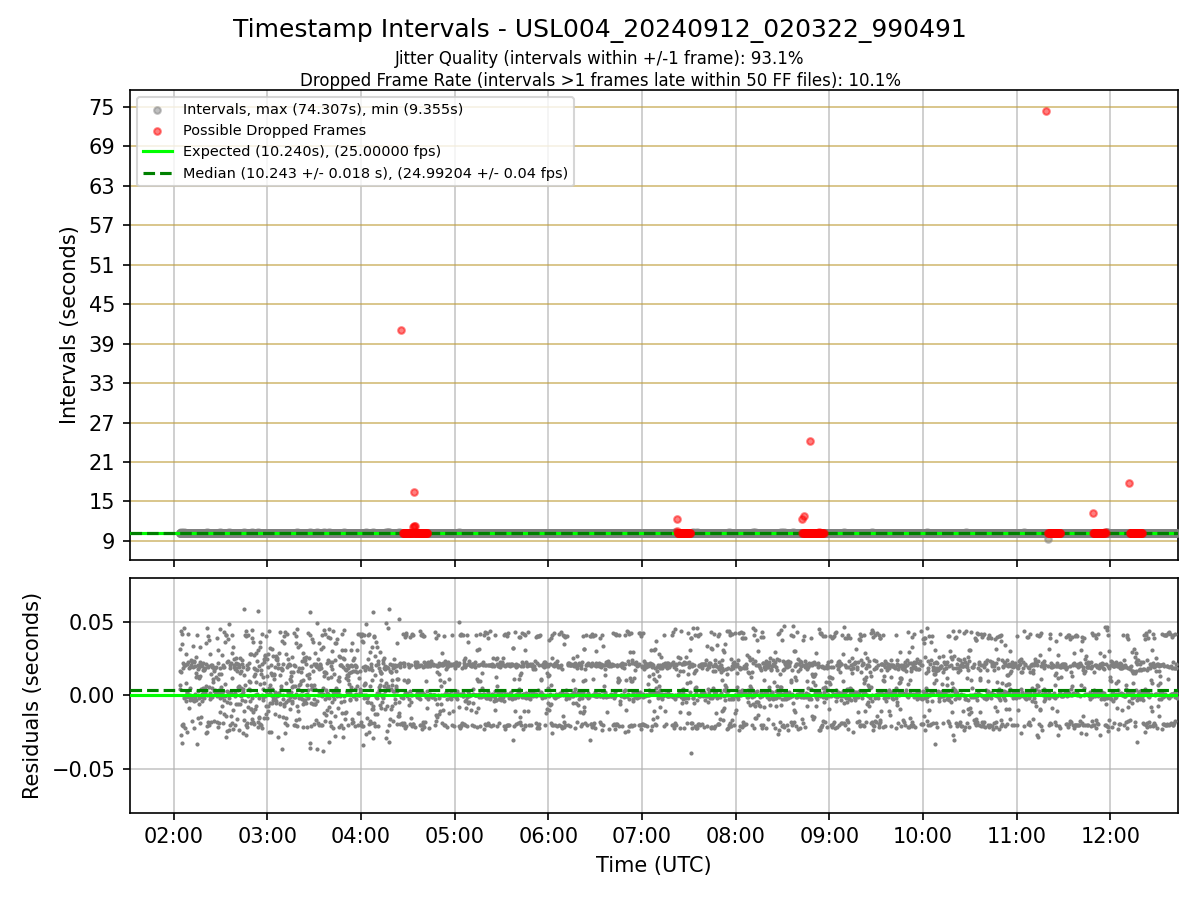Click the y-axis tick label 9

pos(110,541)
